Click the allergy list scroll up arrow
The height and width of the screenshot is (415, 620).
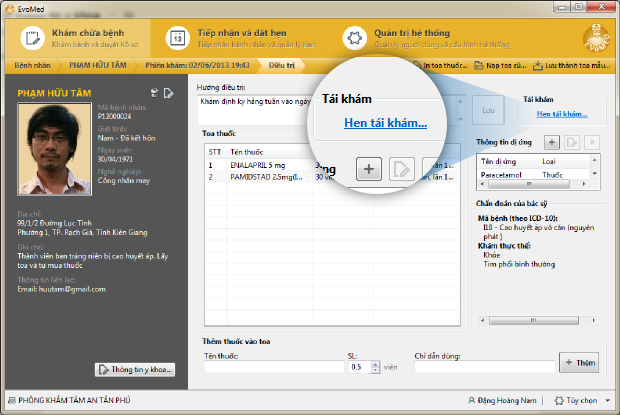[594, 160]
